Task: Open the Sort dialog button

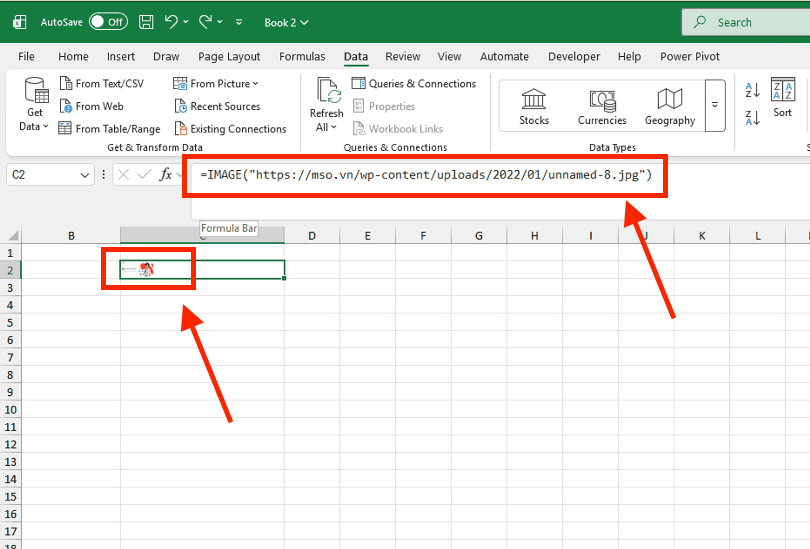Action: coord(782,97)
